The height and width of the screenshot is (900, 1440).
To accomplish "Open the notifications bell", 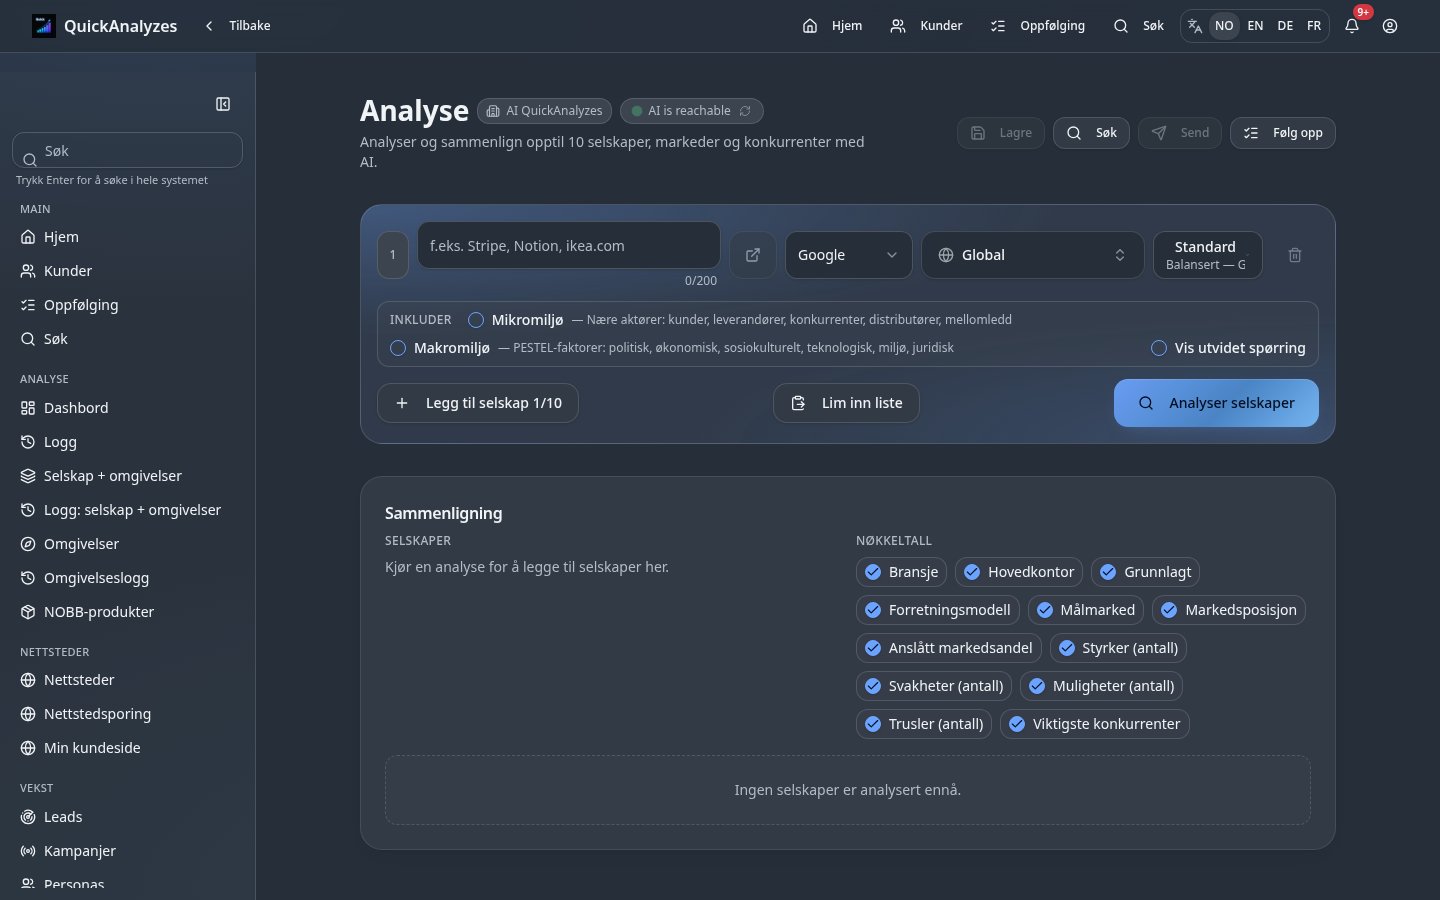I will (1352, 26).
